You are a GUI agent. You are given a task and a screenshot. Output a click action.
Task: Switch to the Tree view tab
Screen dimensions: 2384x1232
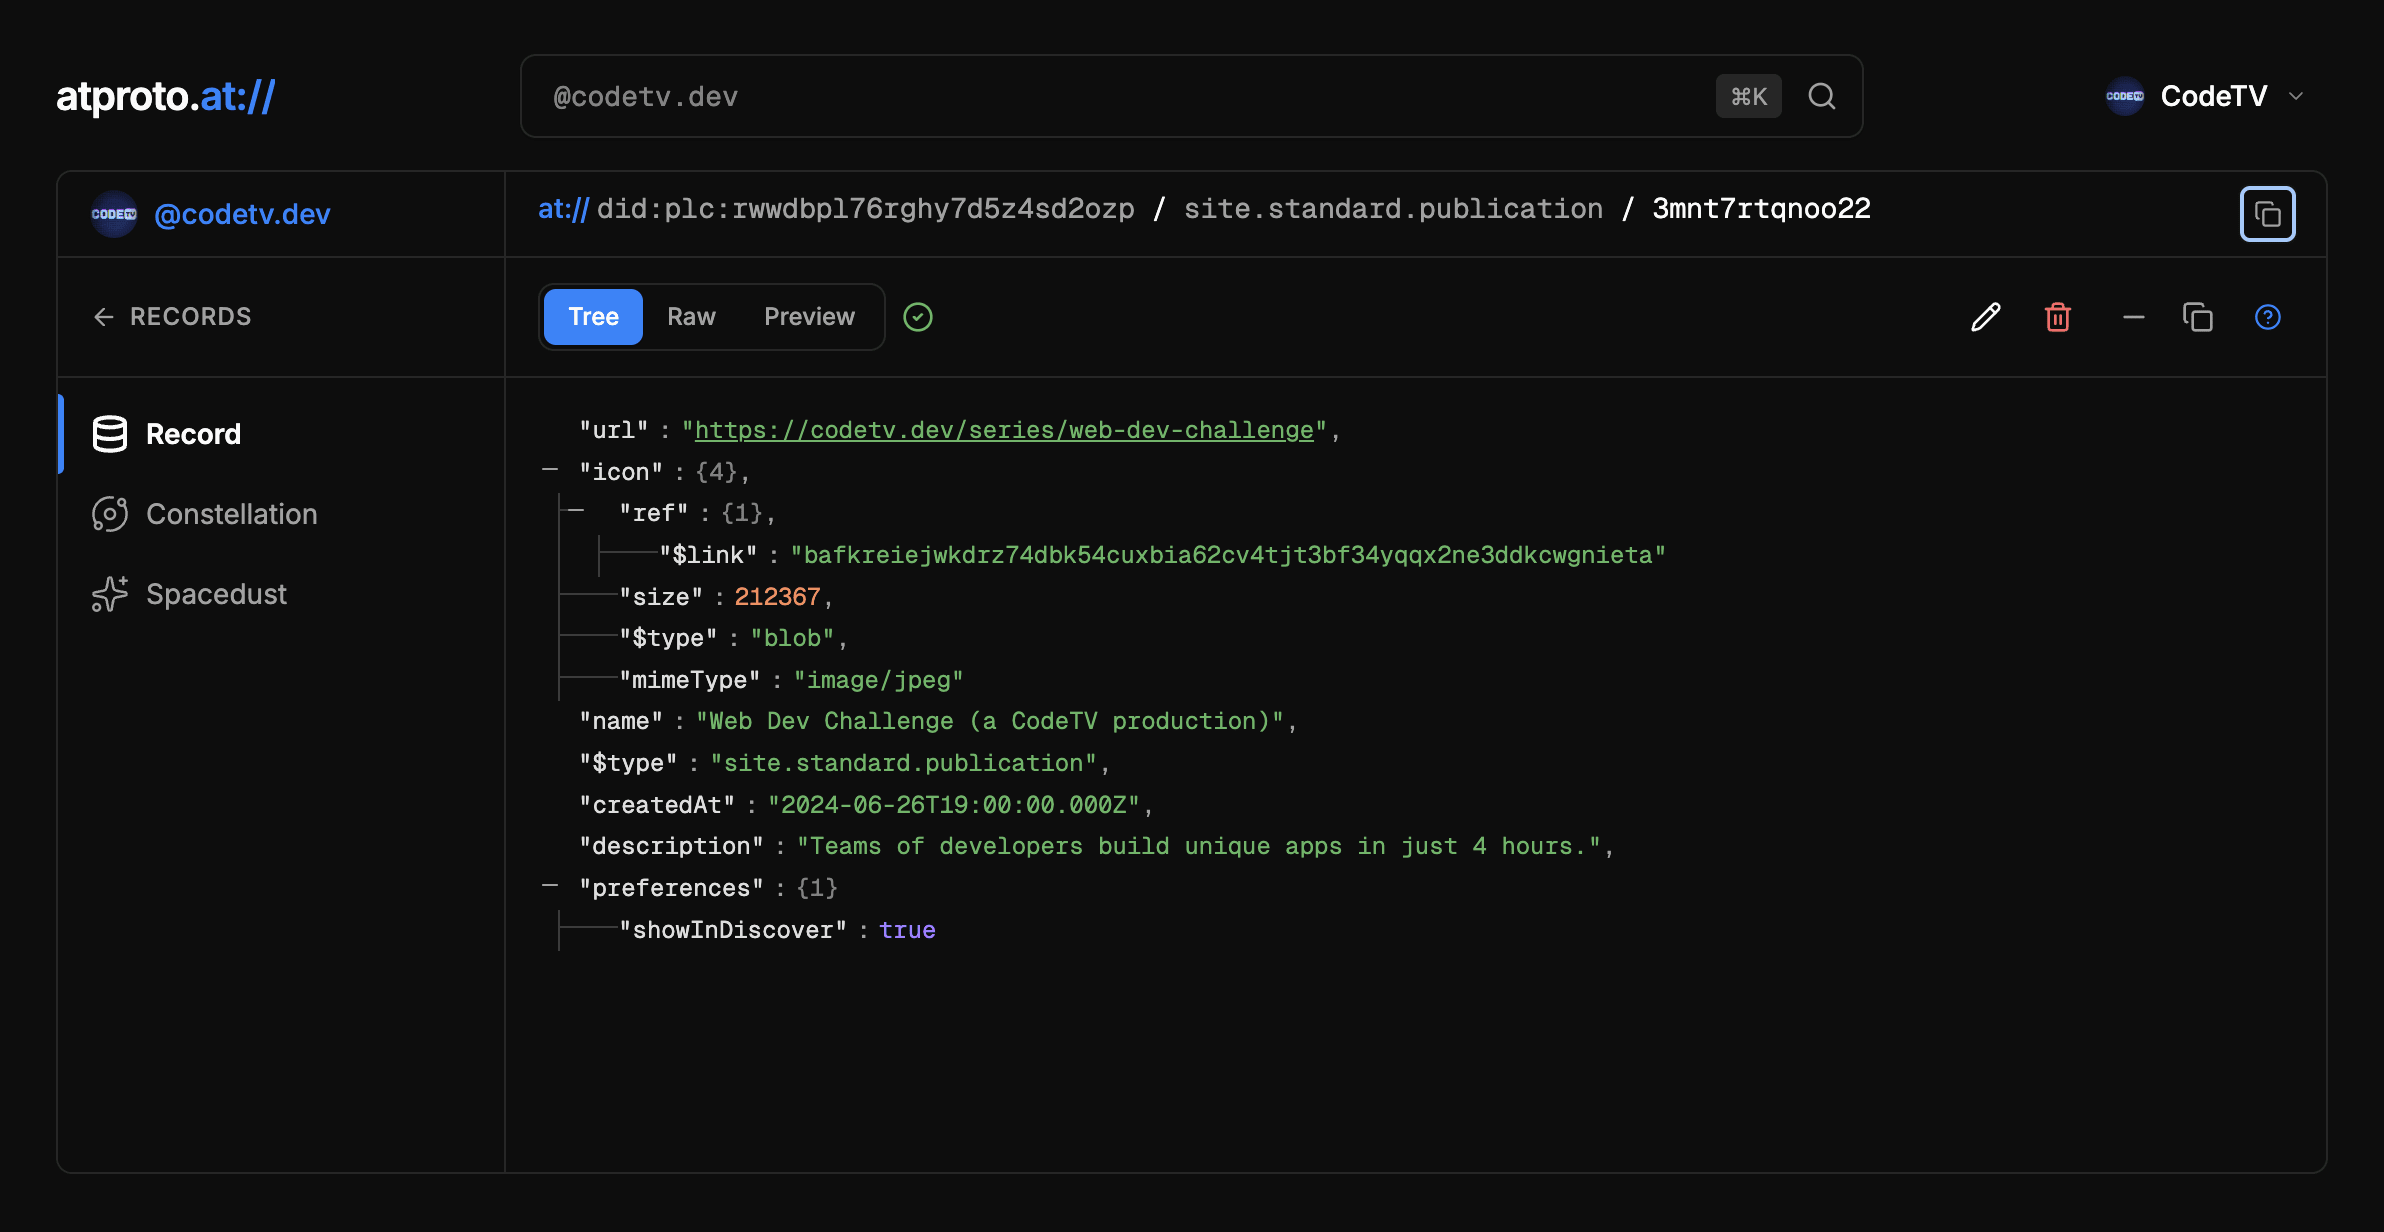(x=593, y=317)
